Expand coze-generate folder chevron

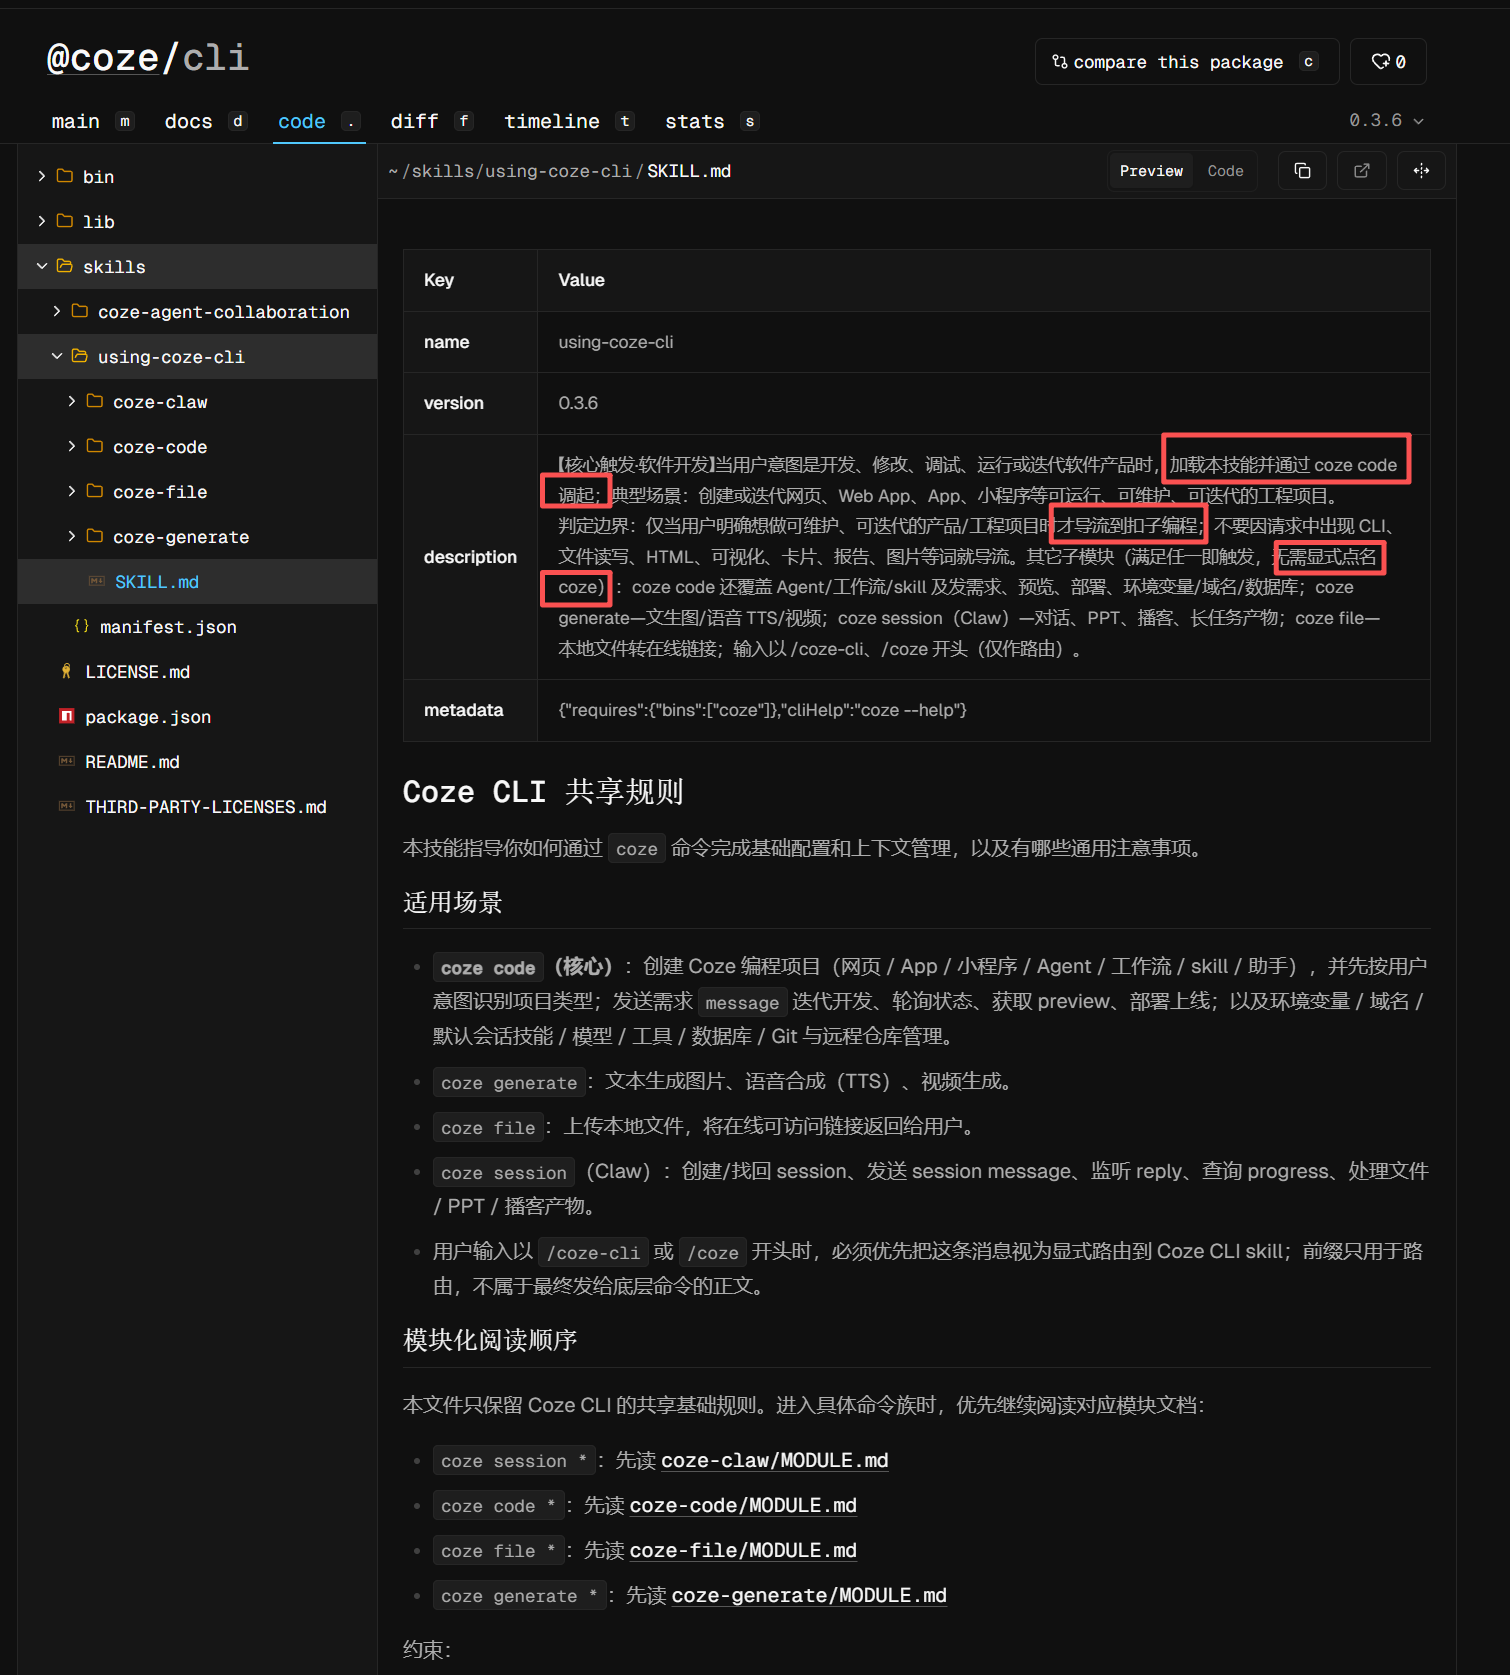coord(72,536)
